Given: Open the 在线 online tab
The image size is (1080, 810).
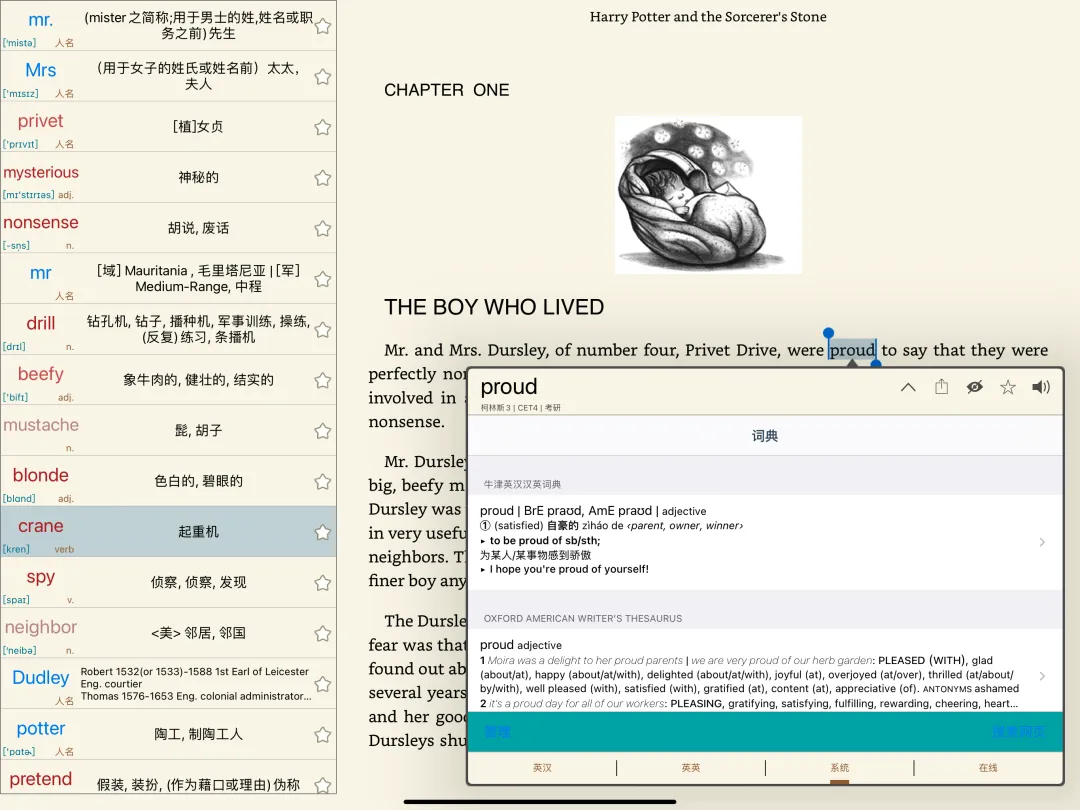Looking at the screenshot, I should 988,767.
